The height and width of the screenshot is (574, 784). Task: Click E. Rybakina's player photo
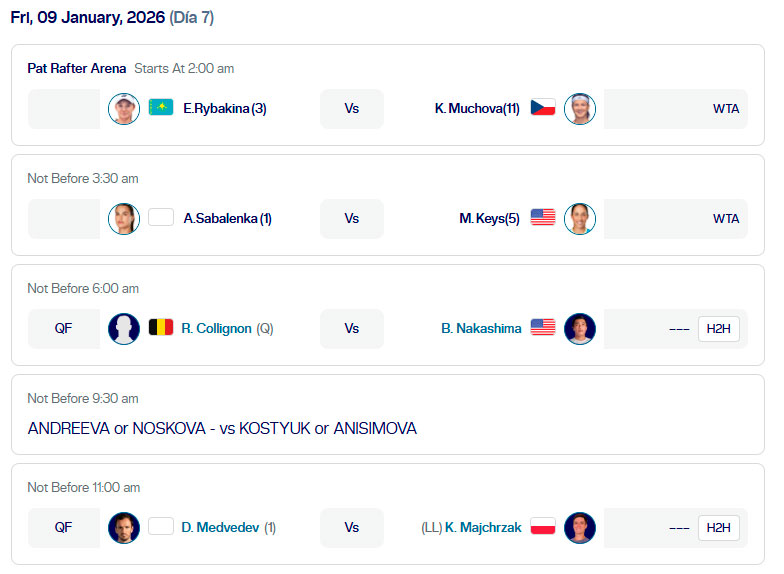(x=124, y=108)
